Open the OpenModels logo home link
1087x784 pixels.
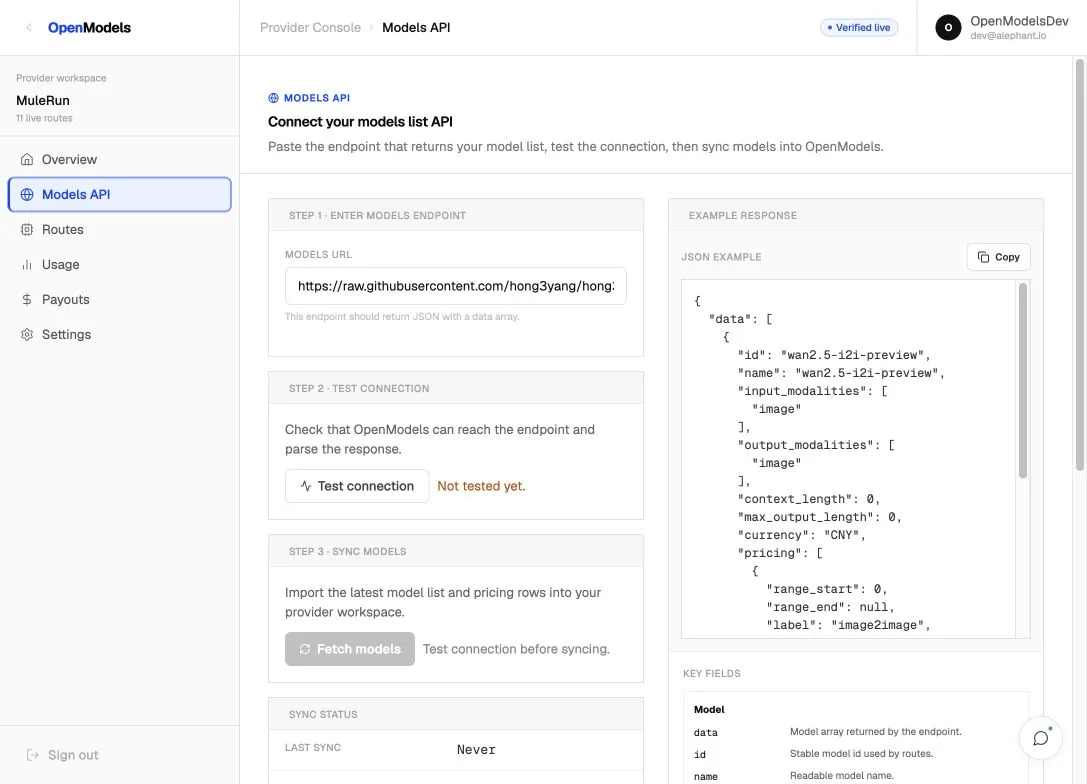89,28
